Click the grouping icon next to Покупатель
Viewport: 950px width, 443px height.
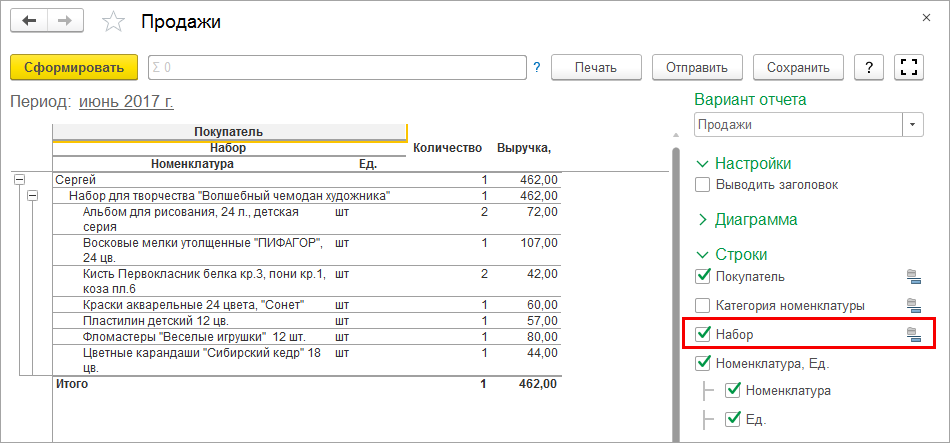click(x=912, y=277)
